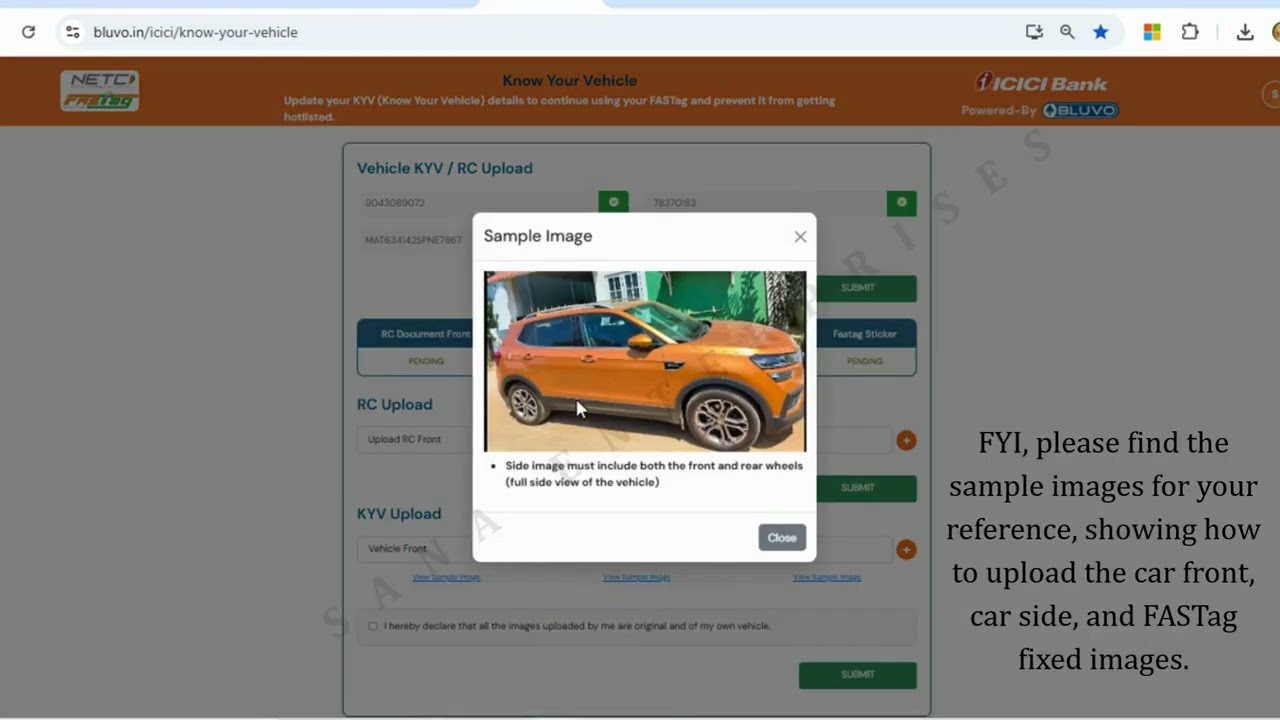Click the side image wheels instruction text

point(654,474)
